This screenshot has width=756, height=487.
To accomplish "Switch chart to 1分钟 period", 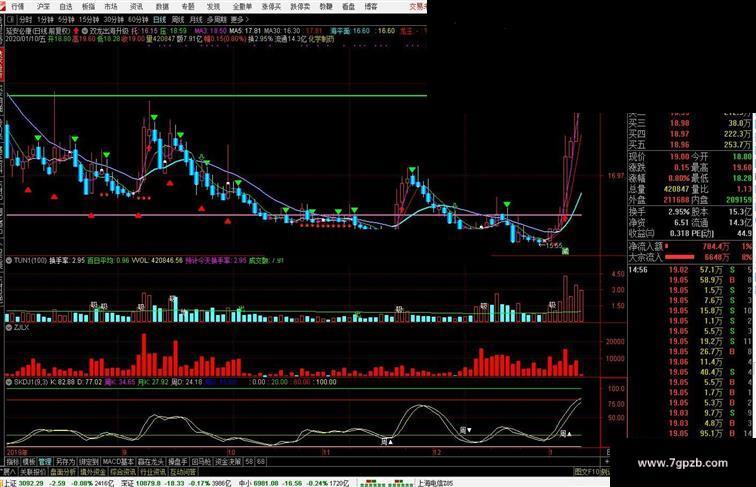I will tap(45, 20).
